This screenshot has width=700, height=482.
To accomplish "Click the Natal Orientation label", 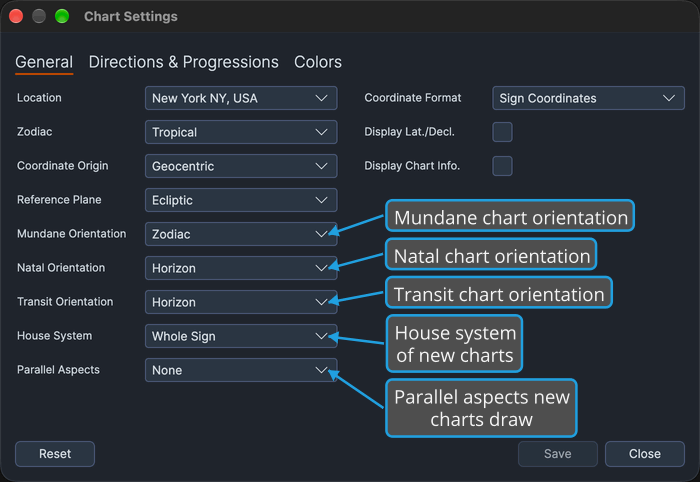I will click(x=61, y=267).
